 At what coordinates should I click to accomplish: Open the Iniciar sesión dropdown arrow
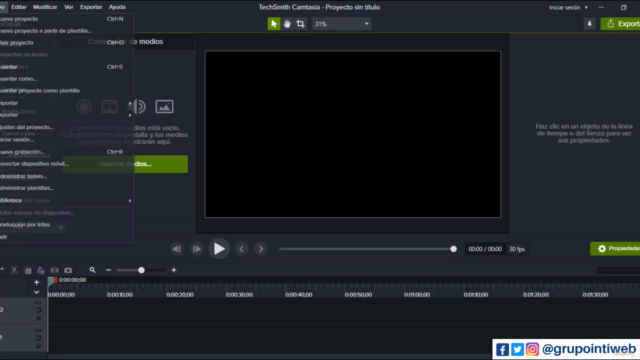coord(586,7)
